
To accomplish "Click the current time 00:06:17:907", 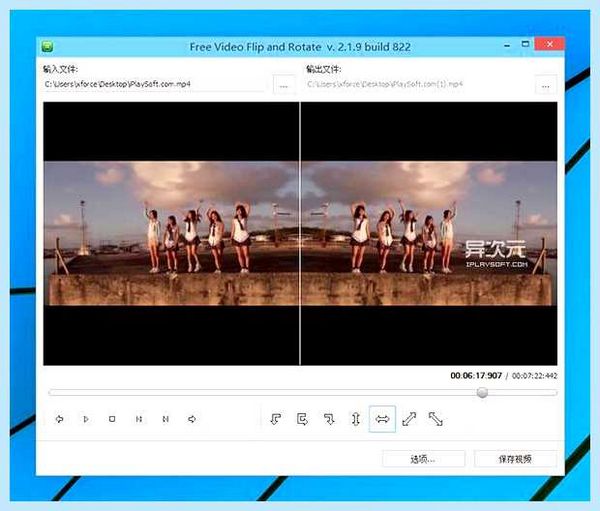I will click(x=476, y=376).
